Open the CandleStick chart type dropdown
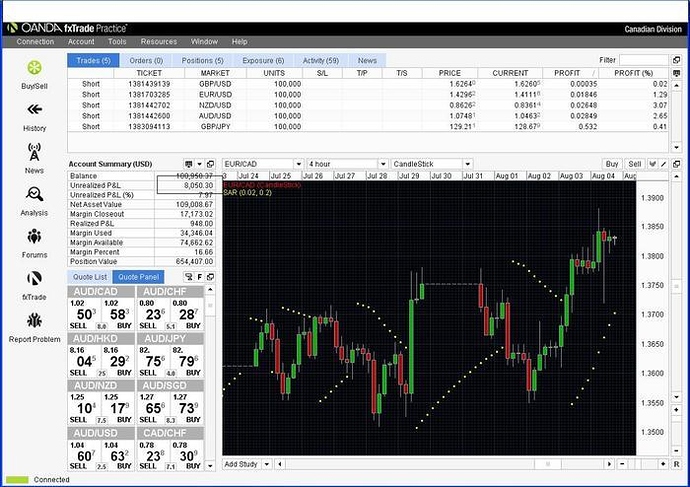Image resolution: width=690 pixels, height=487 pixels. click(x=467, y=164)
